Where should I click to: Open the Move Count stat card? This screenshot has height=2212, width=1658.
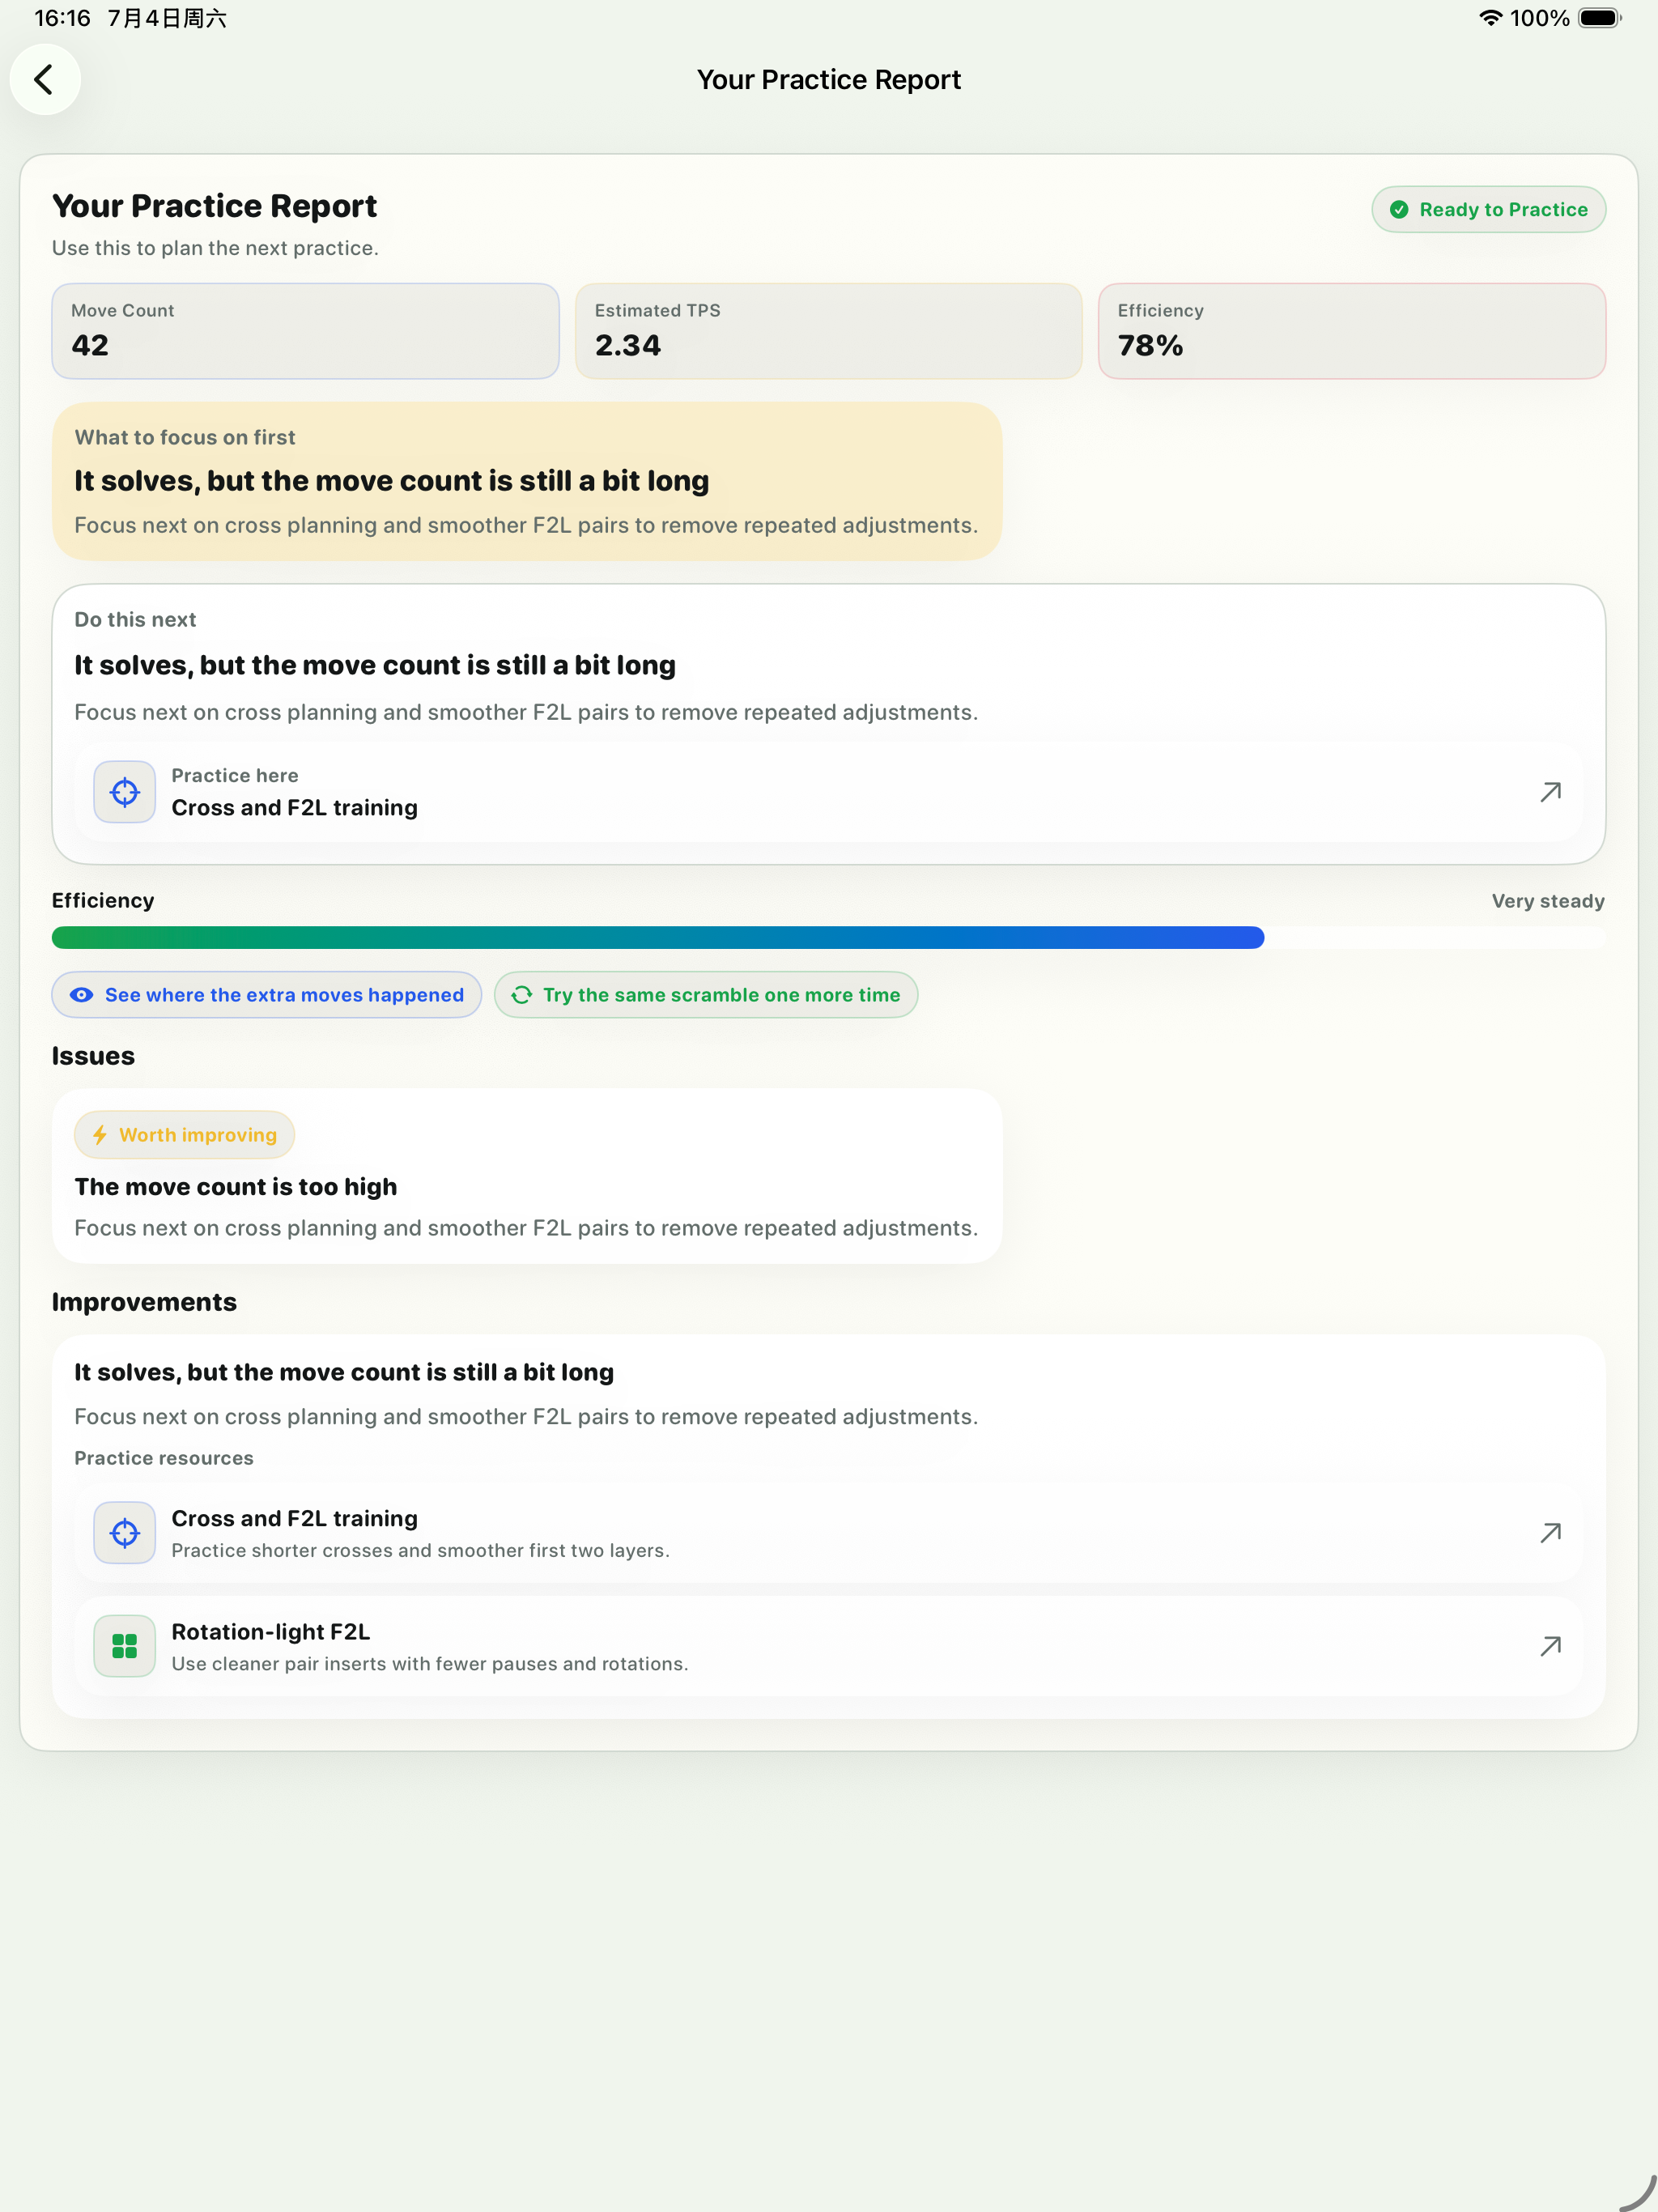tap(305, 331)
